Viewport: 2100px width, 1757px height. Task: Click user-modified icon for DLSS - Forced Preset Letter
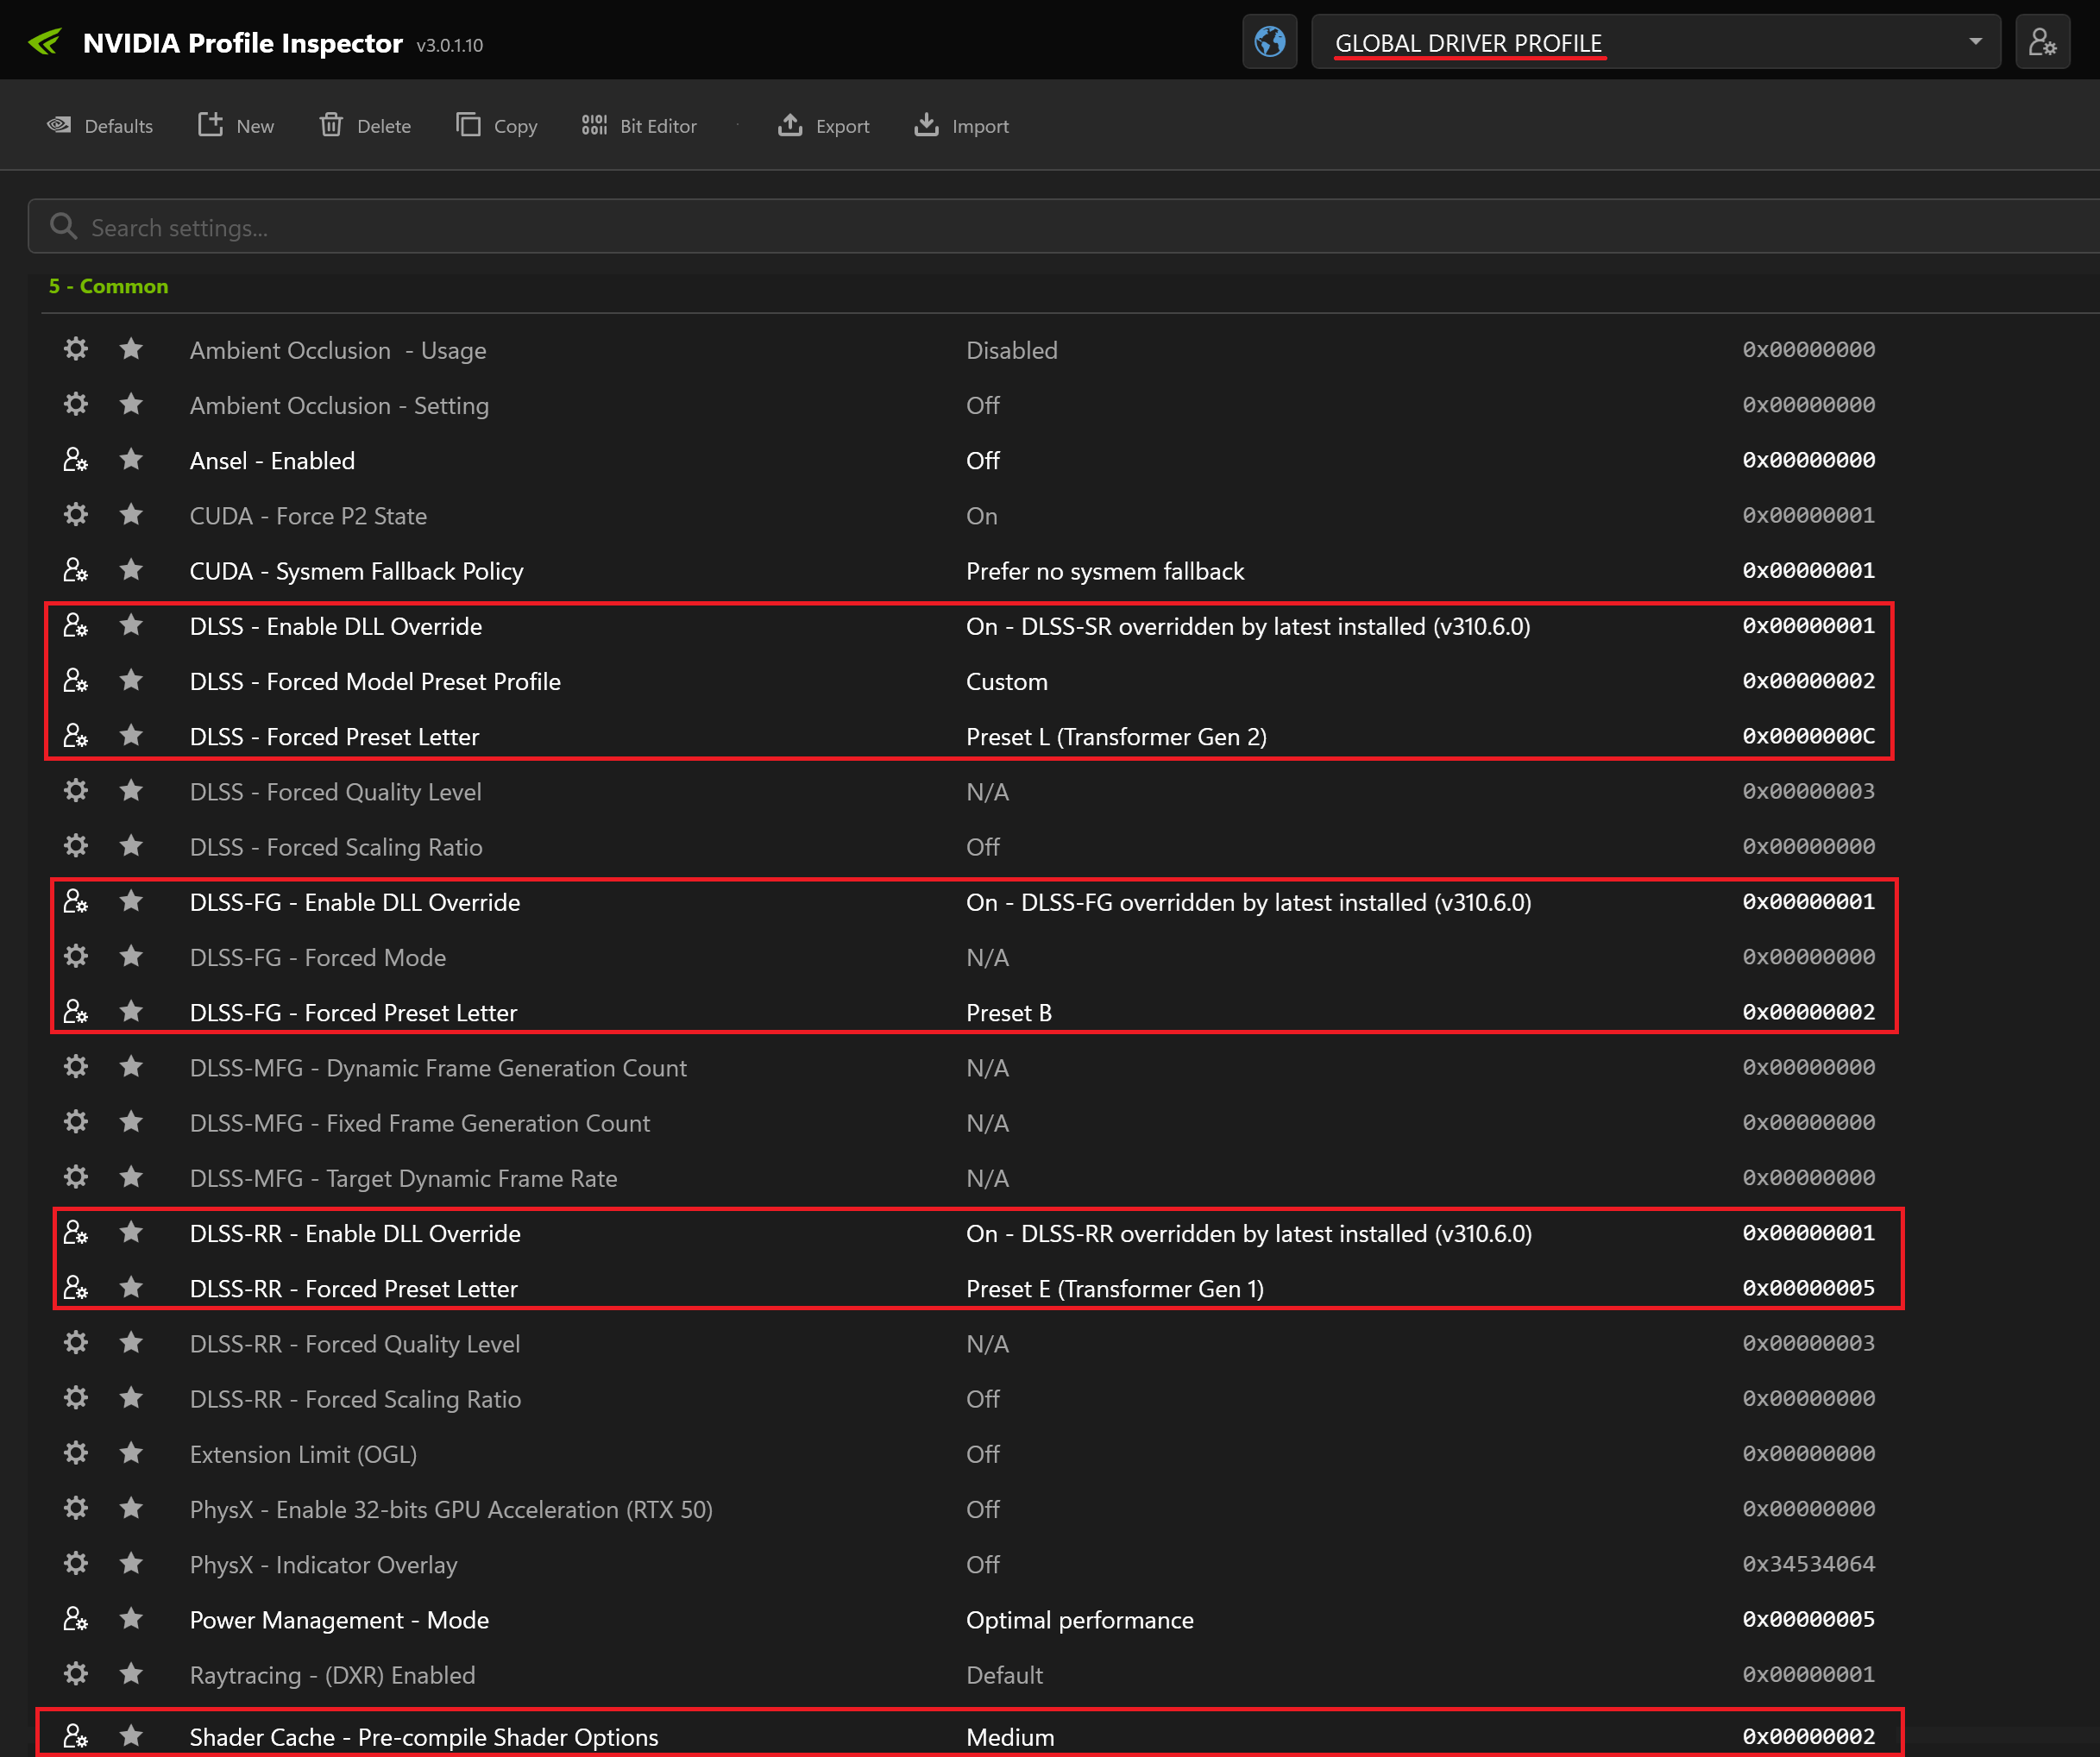(x=76, y=736)
